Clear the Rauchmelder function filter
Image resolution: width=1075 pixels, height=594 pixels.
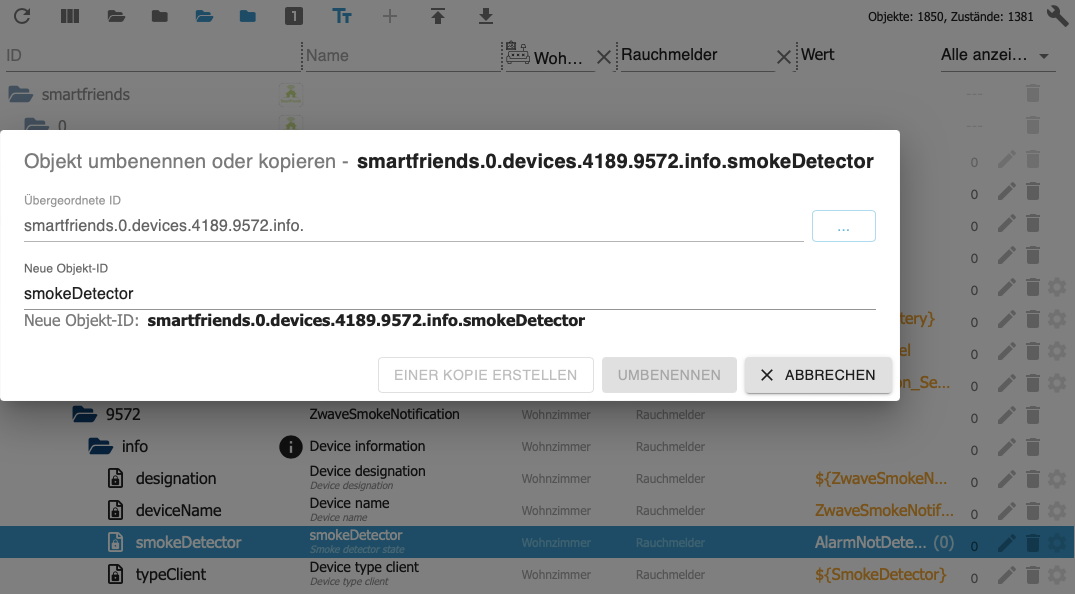(x=785, y=57)
